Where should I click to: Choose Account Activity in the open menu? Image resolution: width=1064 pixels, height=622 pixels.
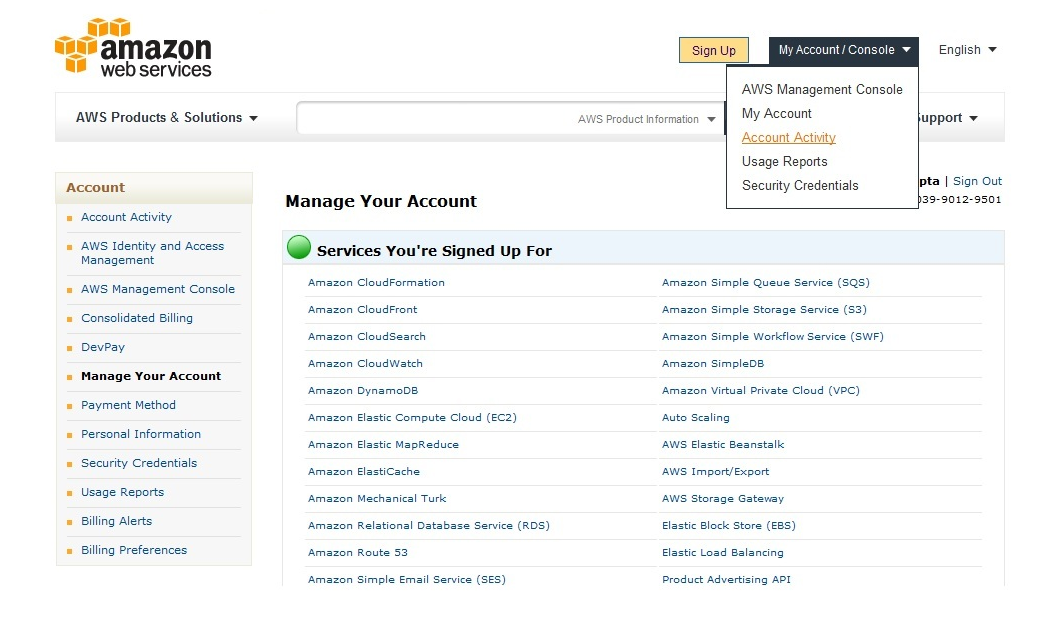point(788,137)
